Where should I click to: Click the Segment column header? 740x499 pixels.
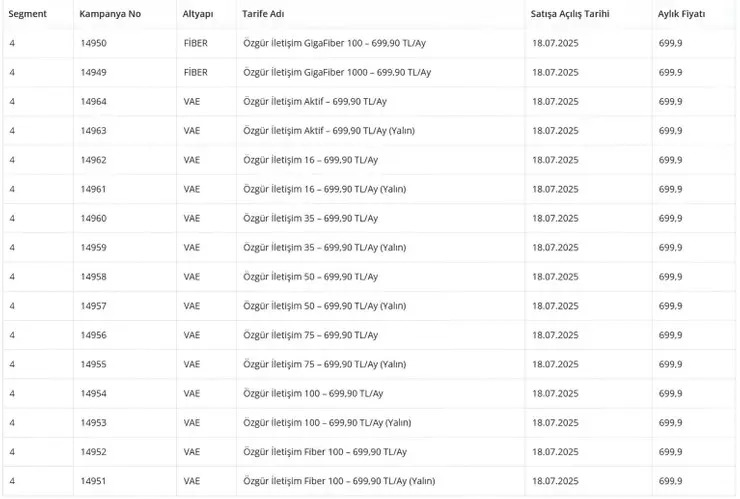29,14
